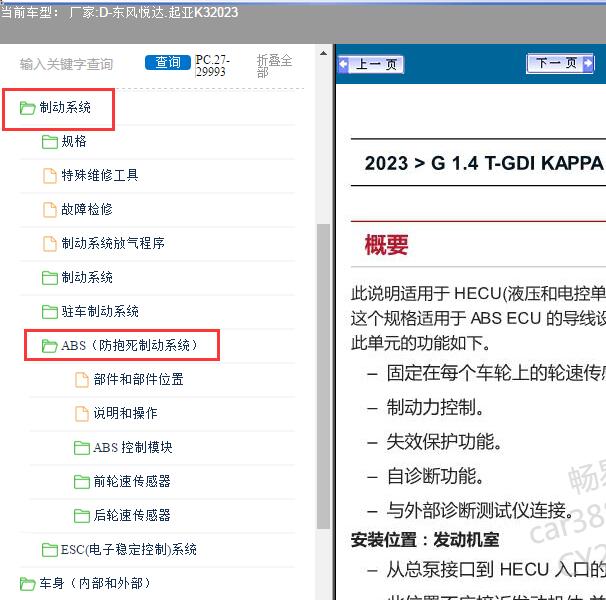Expand the 后轮速传感器 folder icon

(x=82, y=516)
